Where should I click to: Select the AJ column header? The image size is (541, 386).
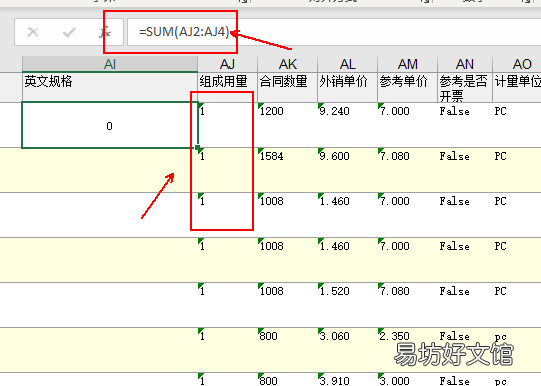coord(227,64)
